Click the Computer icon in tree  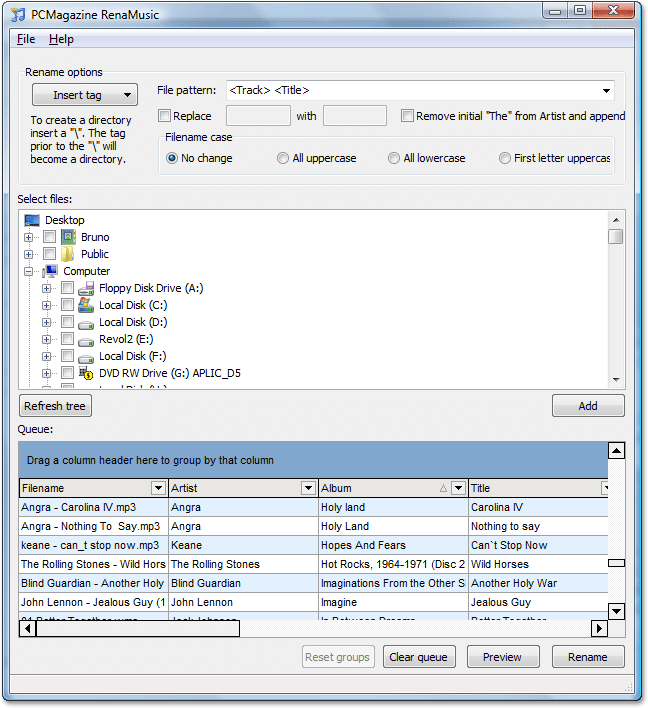(x=50, y=271)
